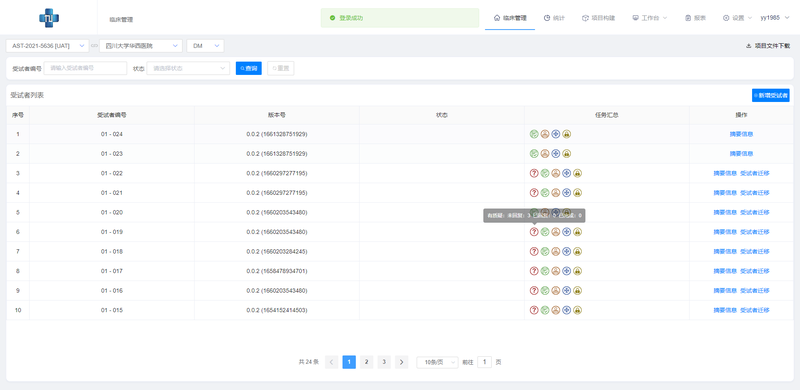Click the 任务汇总 column header

point(607,115)
